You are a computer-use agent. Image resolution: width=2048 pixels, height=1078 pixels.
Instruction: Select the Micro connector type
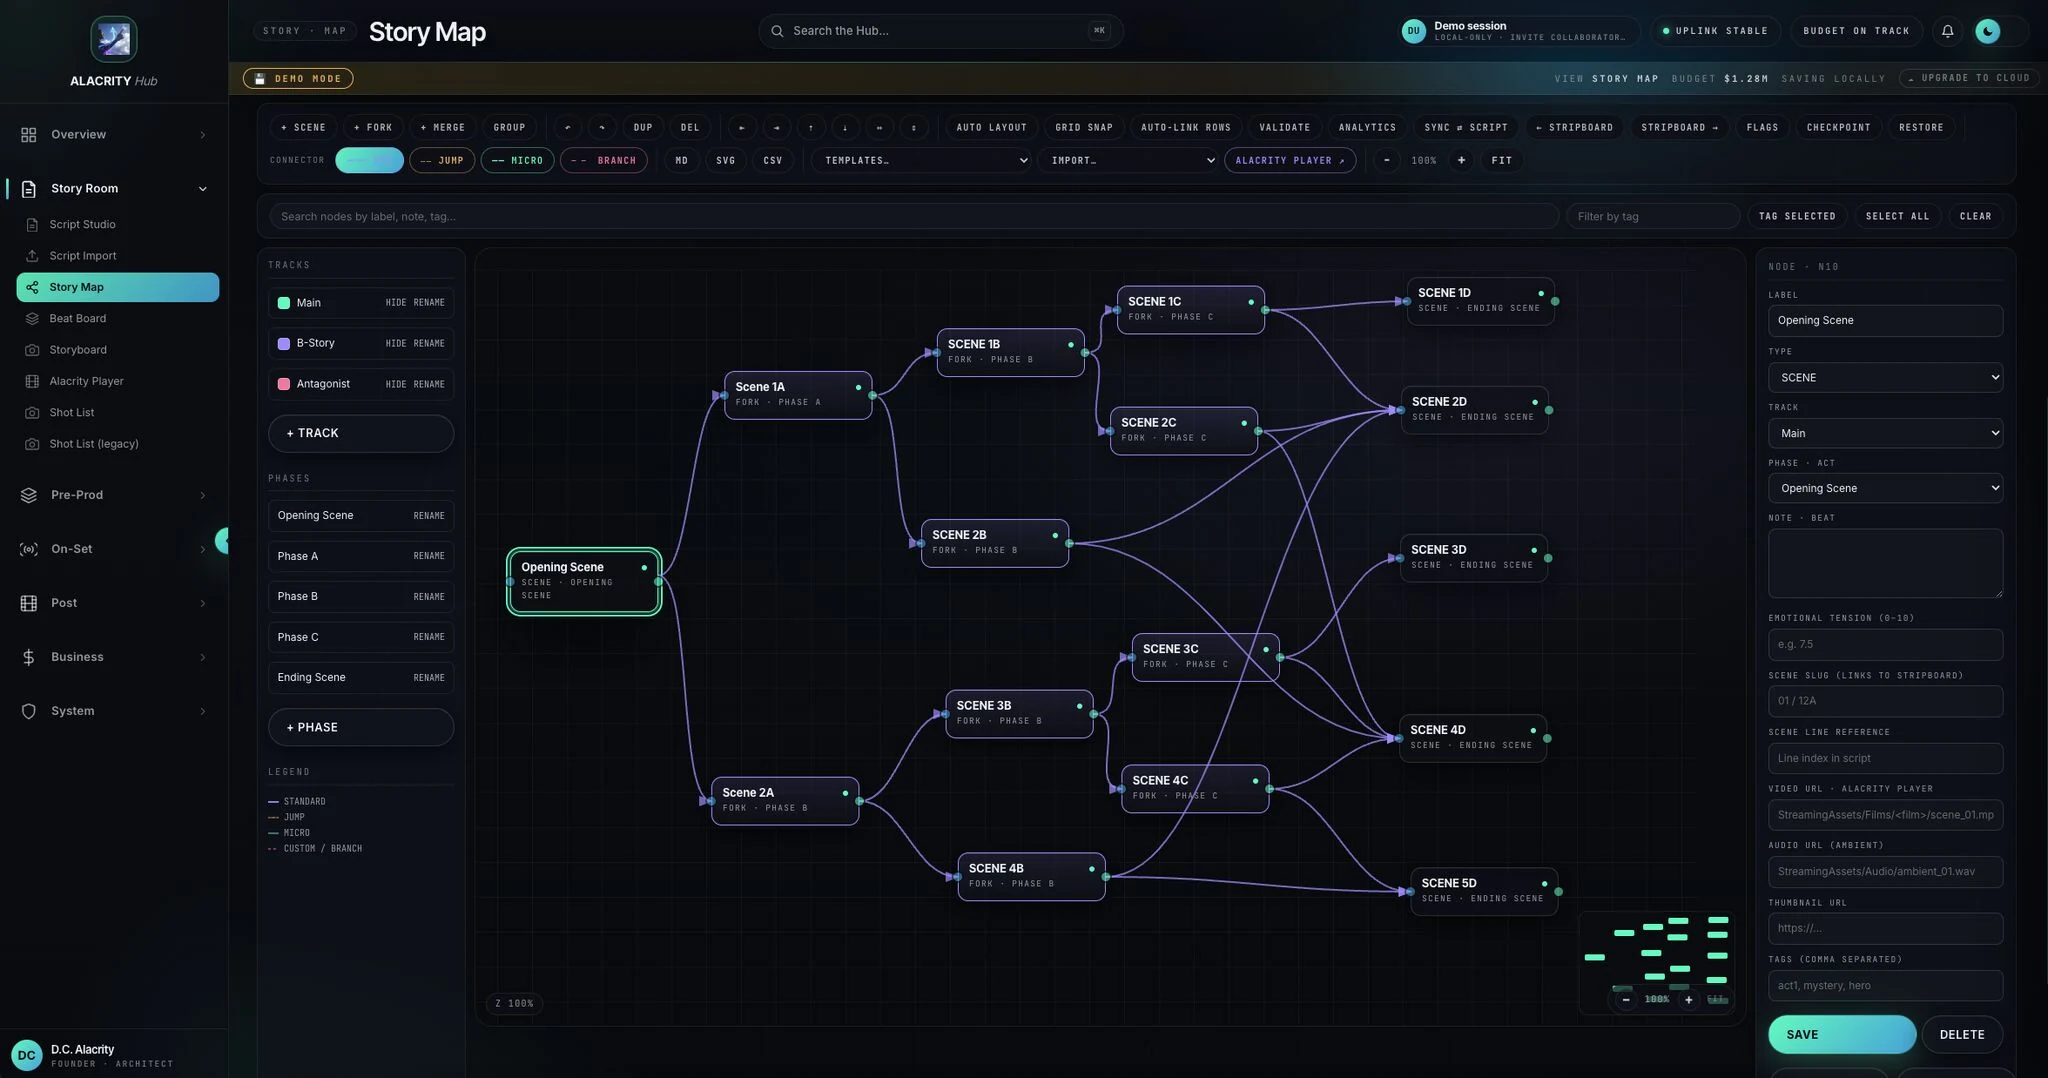[517, 160]
